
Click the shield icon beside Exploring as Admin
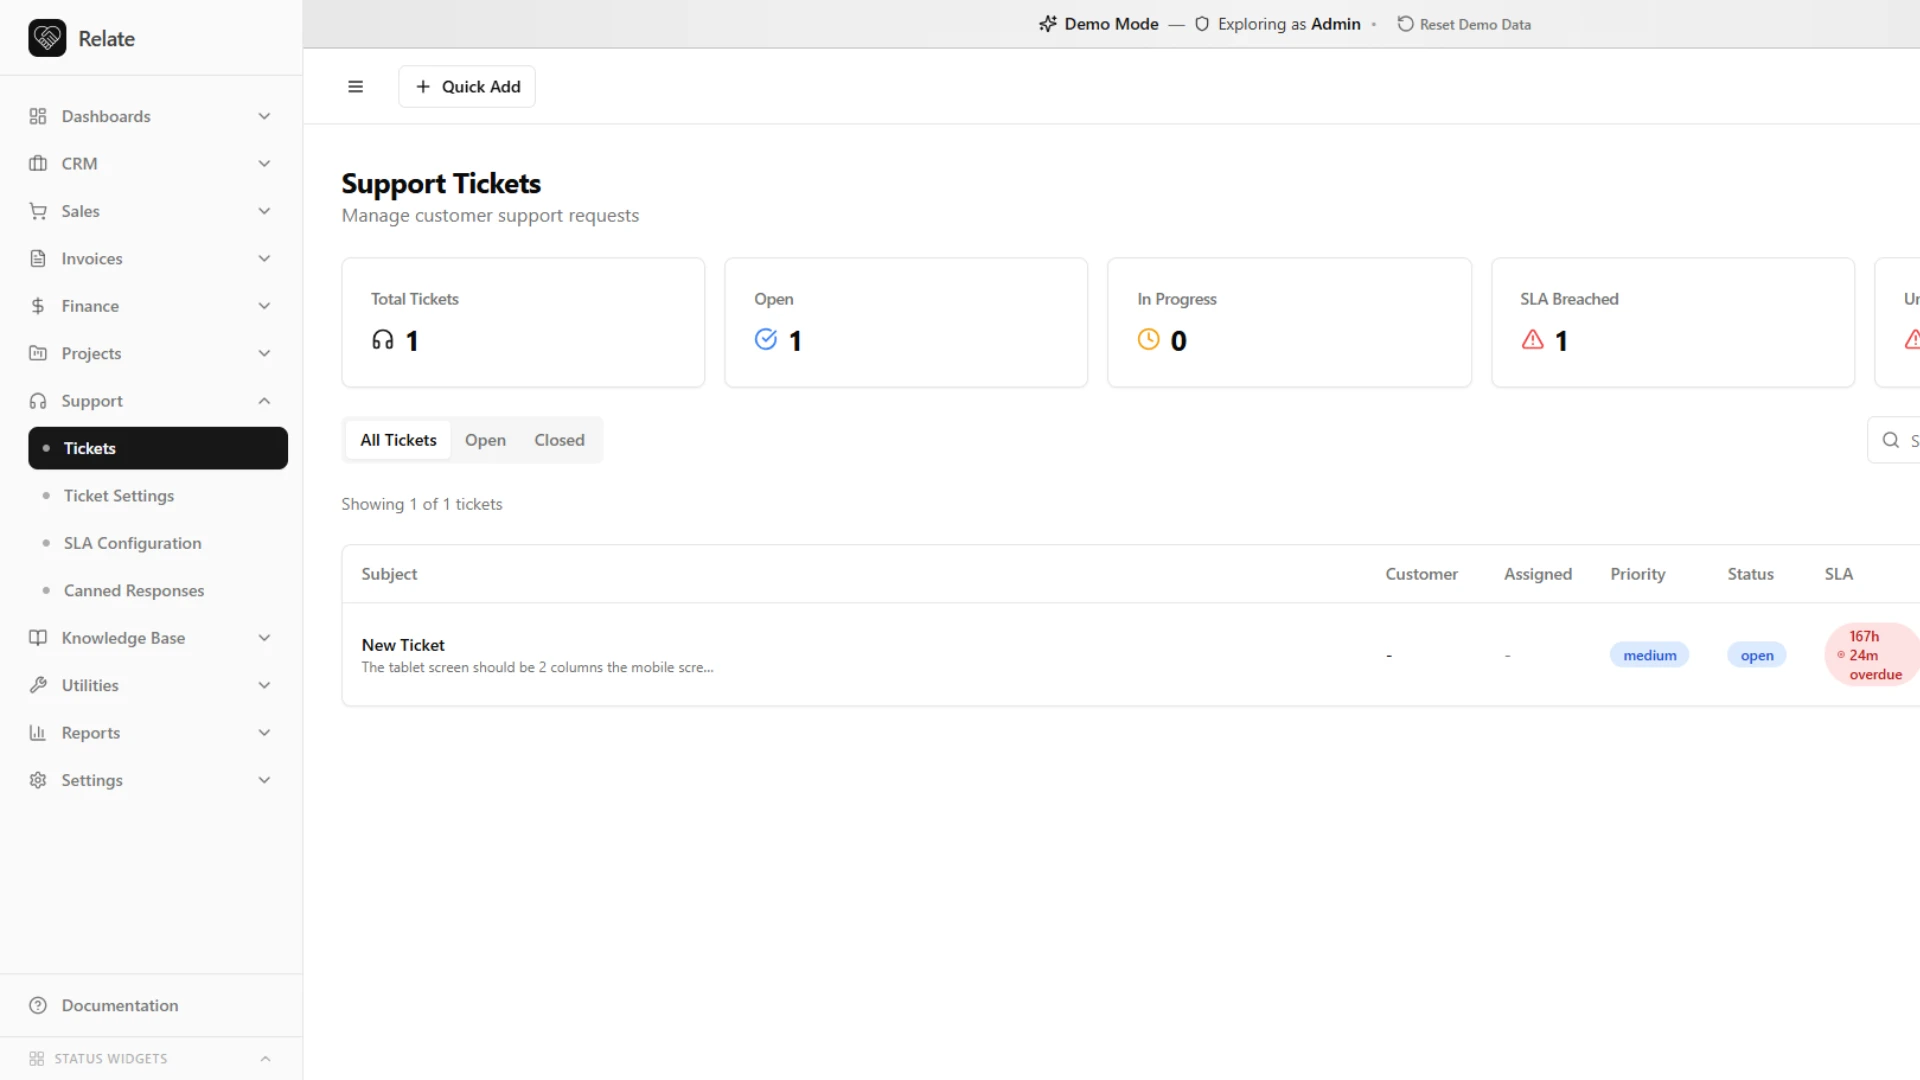tap(1202, 24)
